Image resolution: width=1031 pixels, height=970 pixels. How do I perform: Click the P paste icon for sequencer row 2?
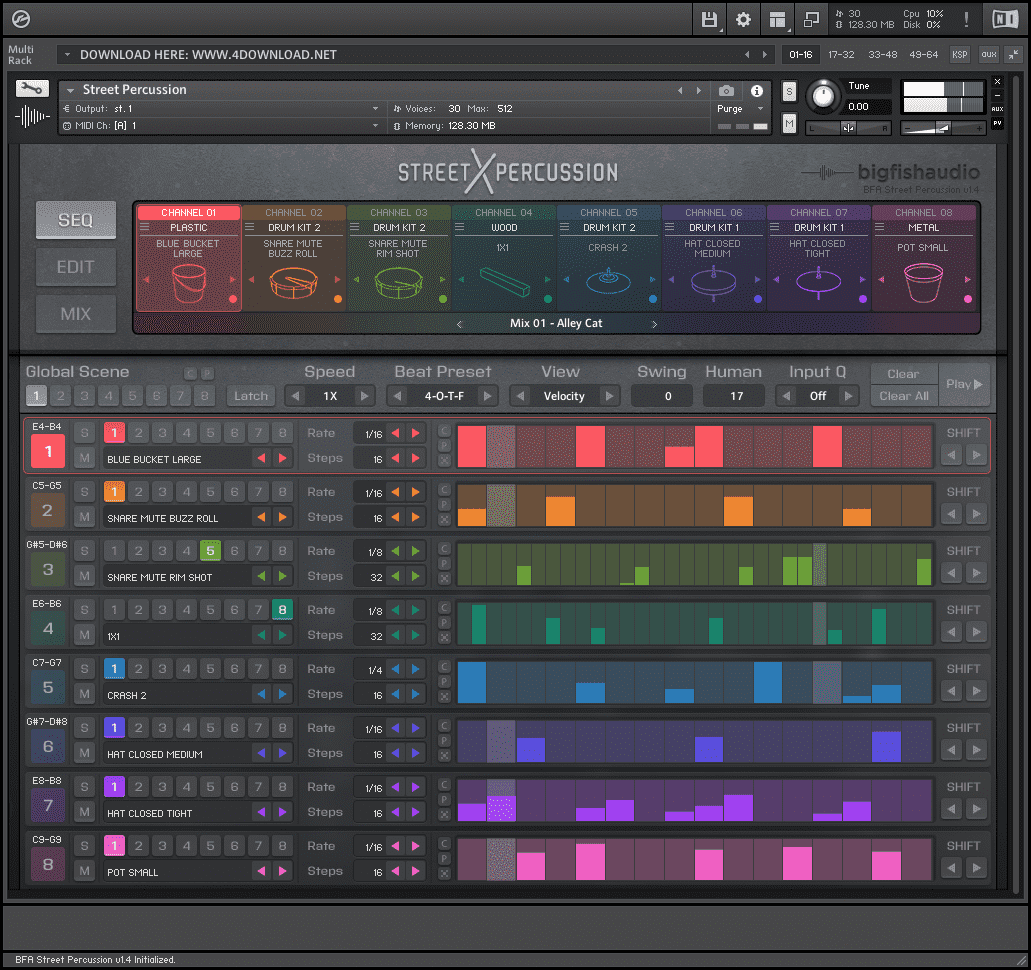444,505
